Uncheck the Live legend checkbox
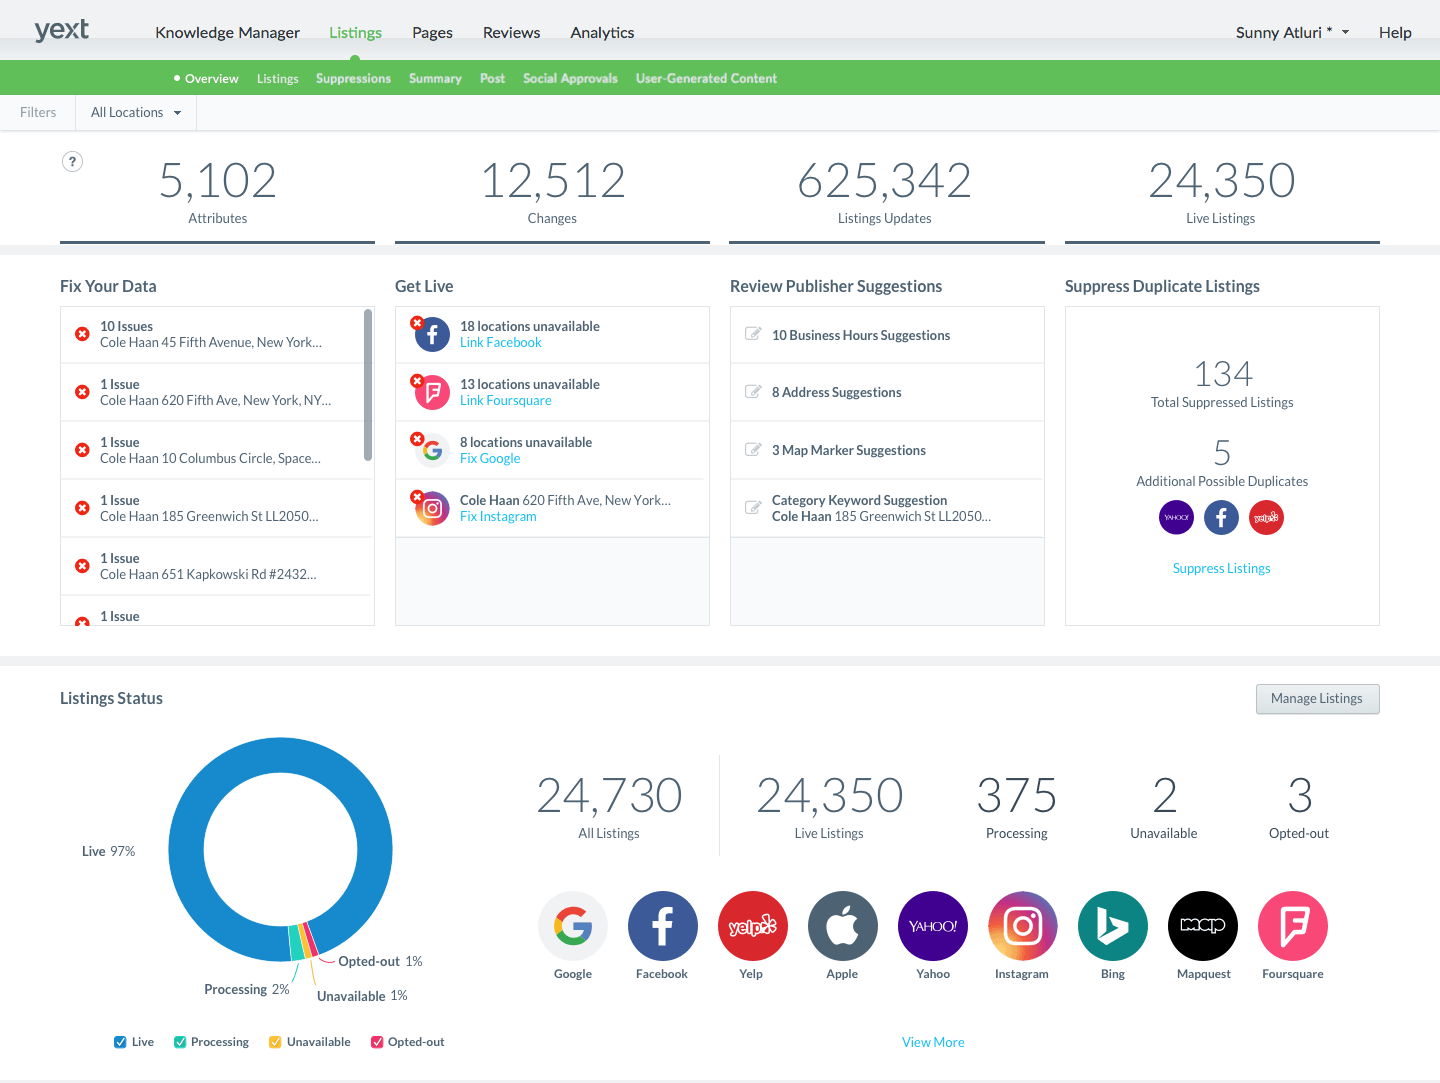Viewport: 1440px width, 1083px height. (x=120, y=1042)
